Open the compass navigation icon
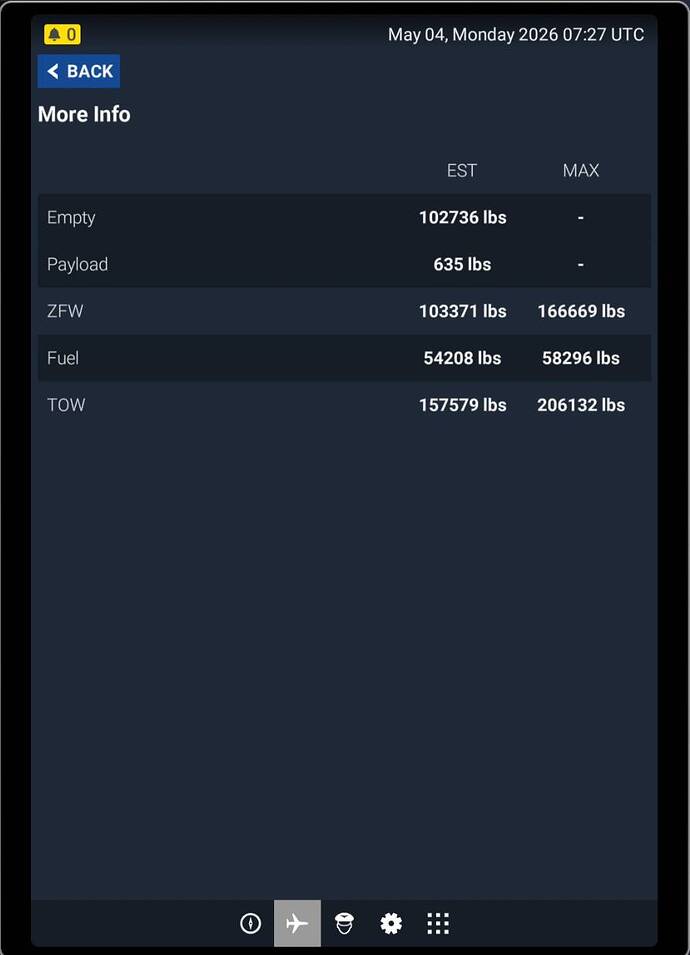This screenshot has width=690, height=955. click(x=250, y=923)
